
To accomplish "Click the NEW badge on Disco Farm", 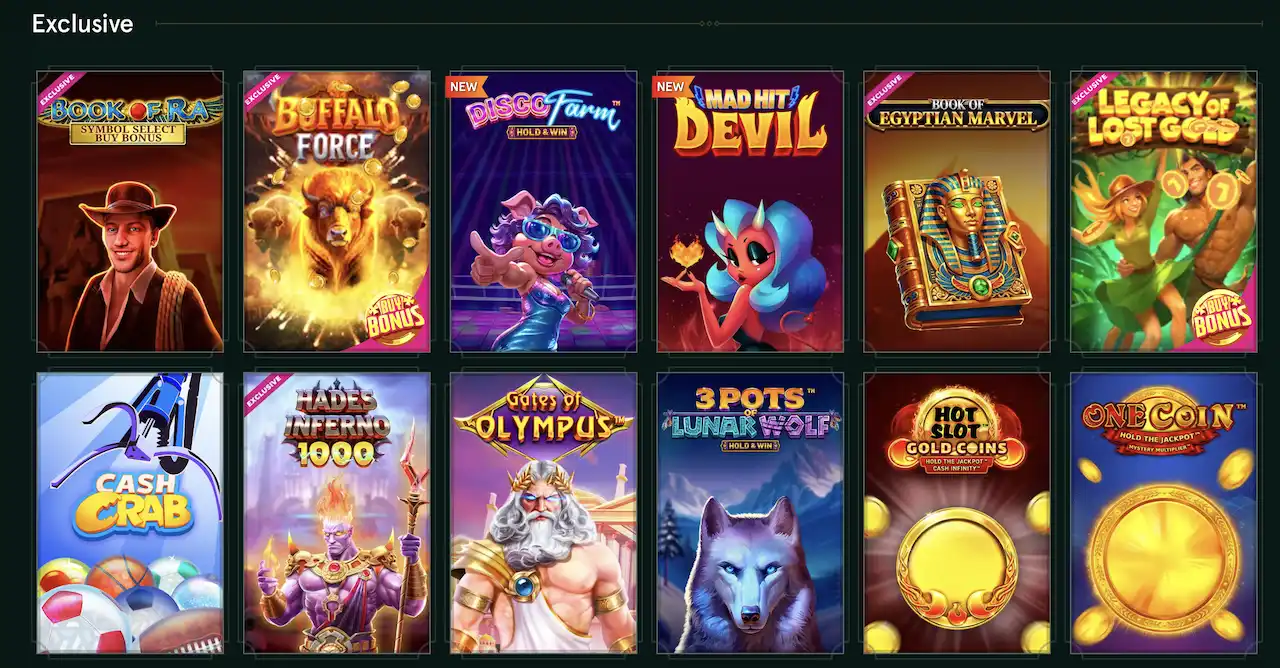I will pos(465,86).
